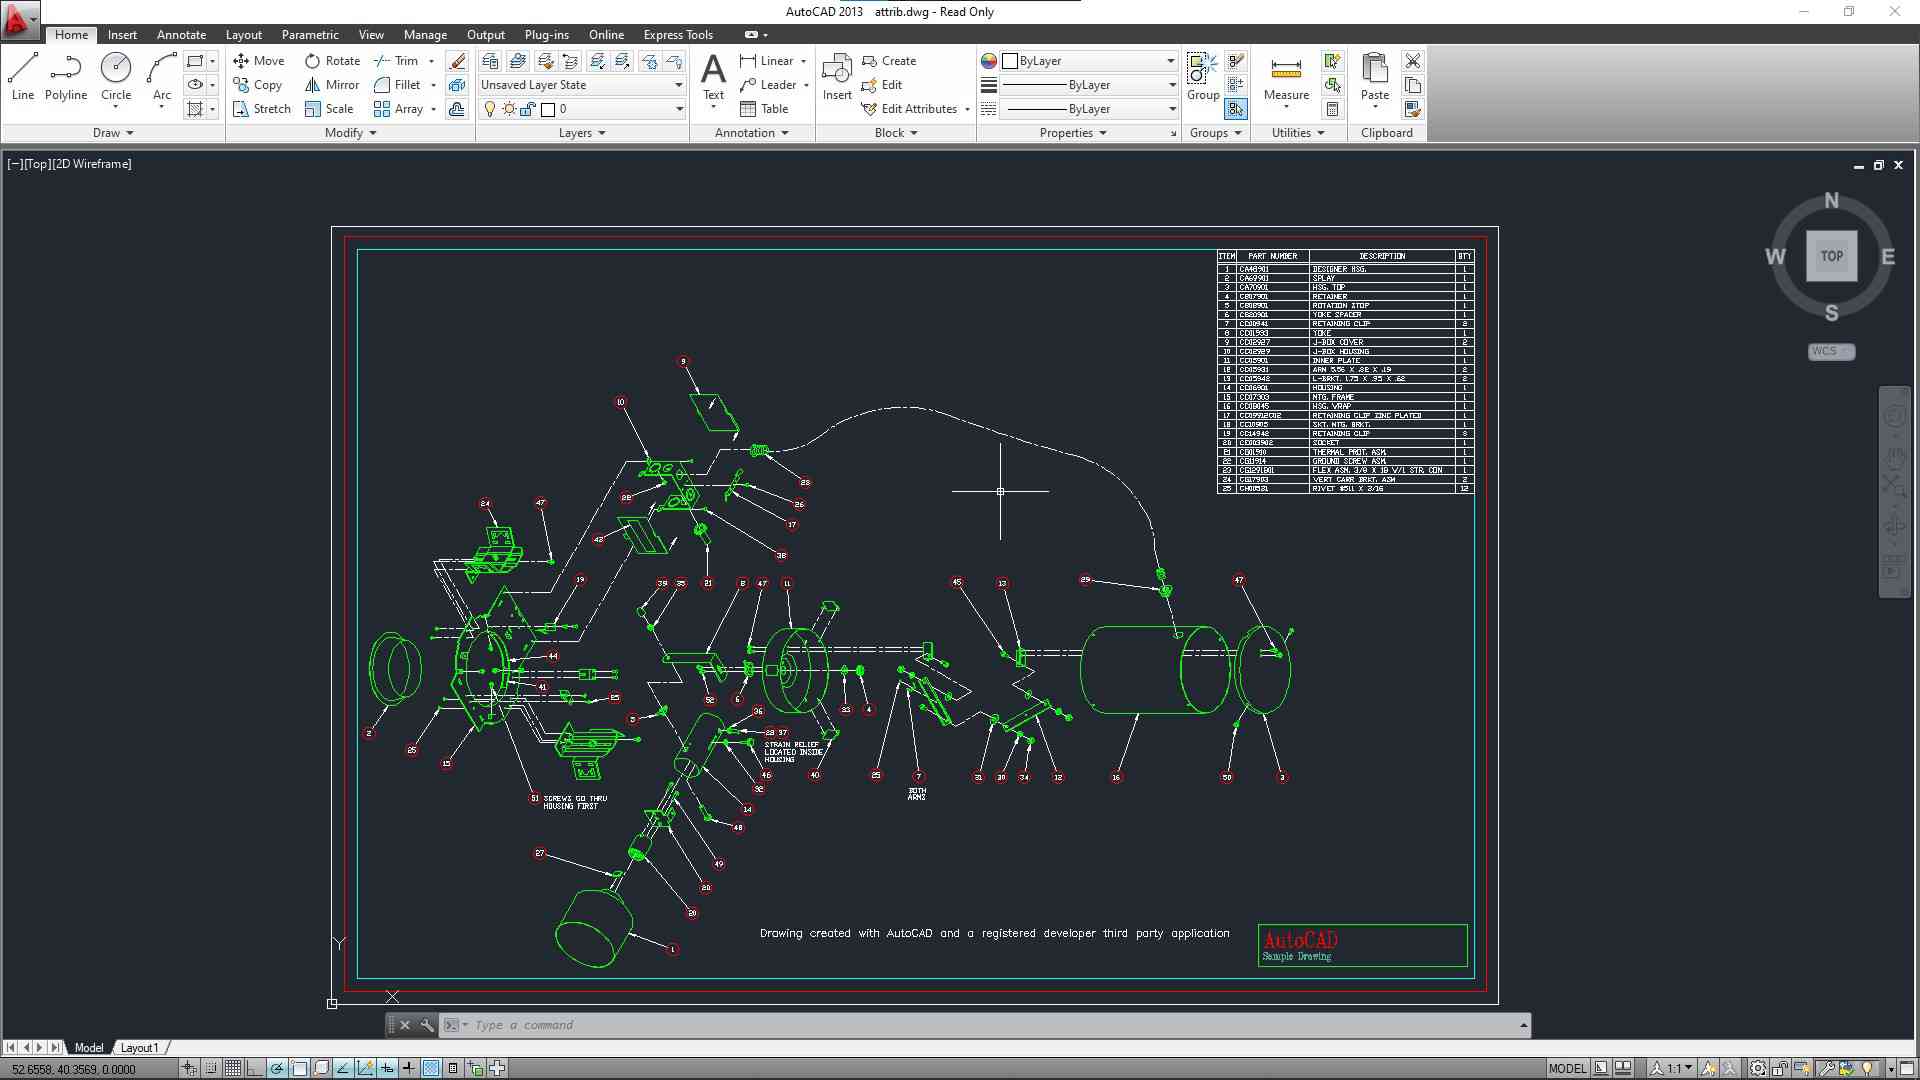Click the layer 0 color swatch
Image resolution: width=1920 pixels, height=1080 pixels.
(x=548, y=109)
